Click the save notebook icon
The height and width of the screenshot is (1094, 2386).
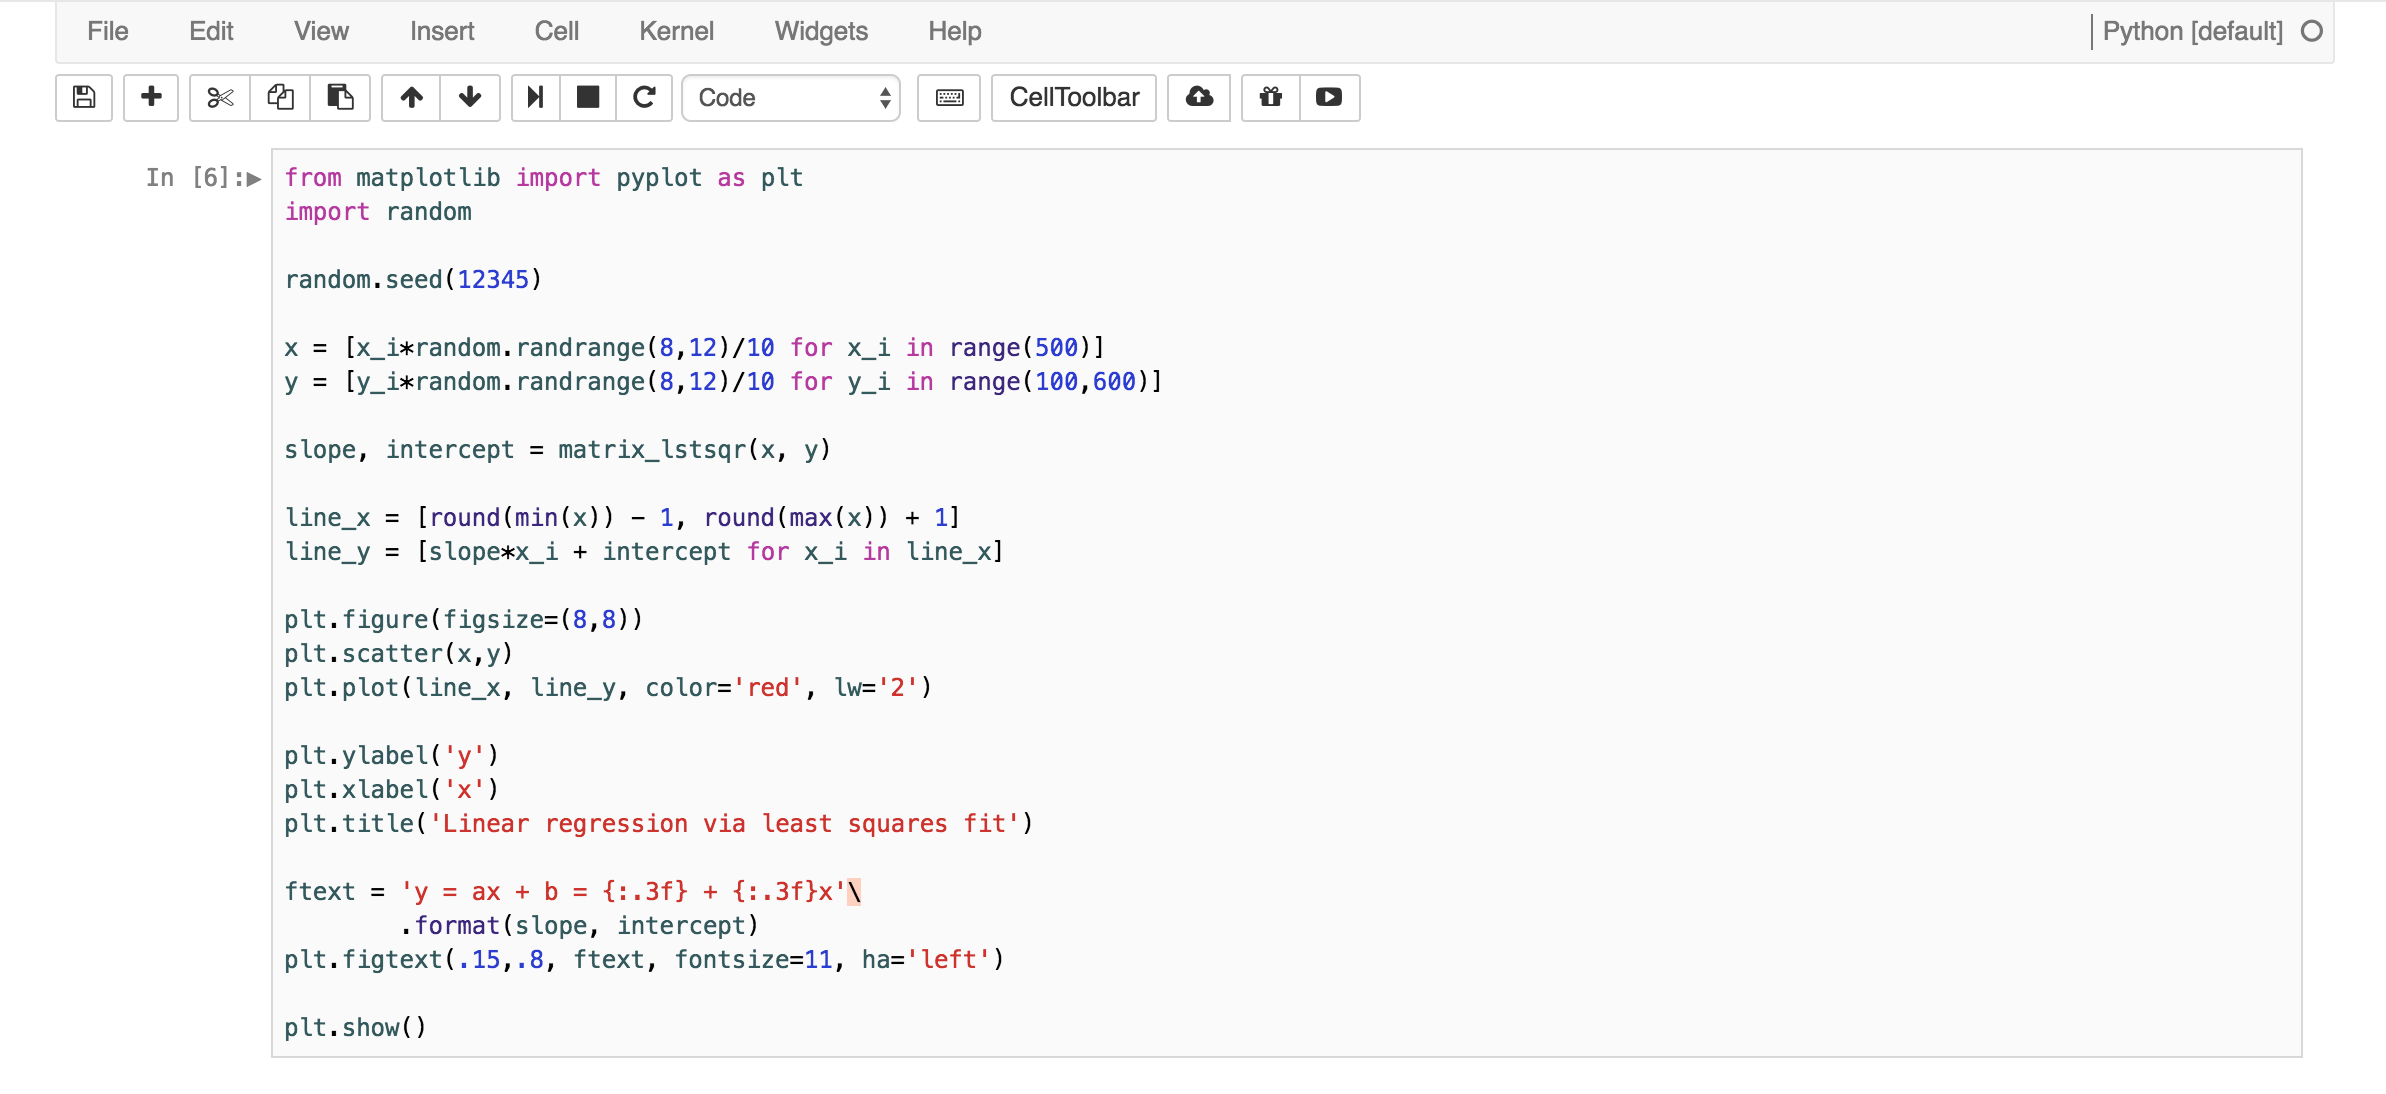tap(84, 97)
